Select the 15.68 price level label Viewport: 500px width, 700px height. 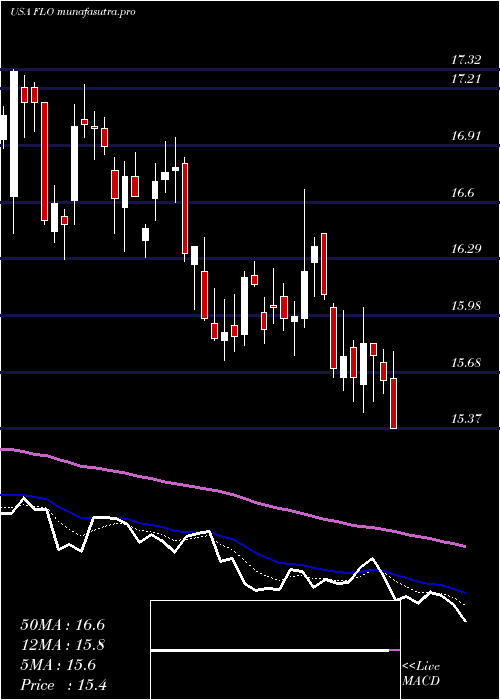tap(466, 362)
